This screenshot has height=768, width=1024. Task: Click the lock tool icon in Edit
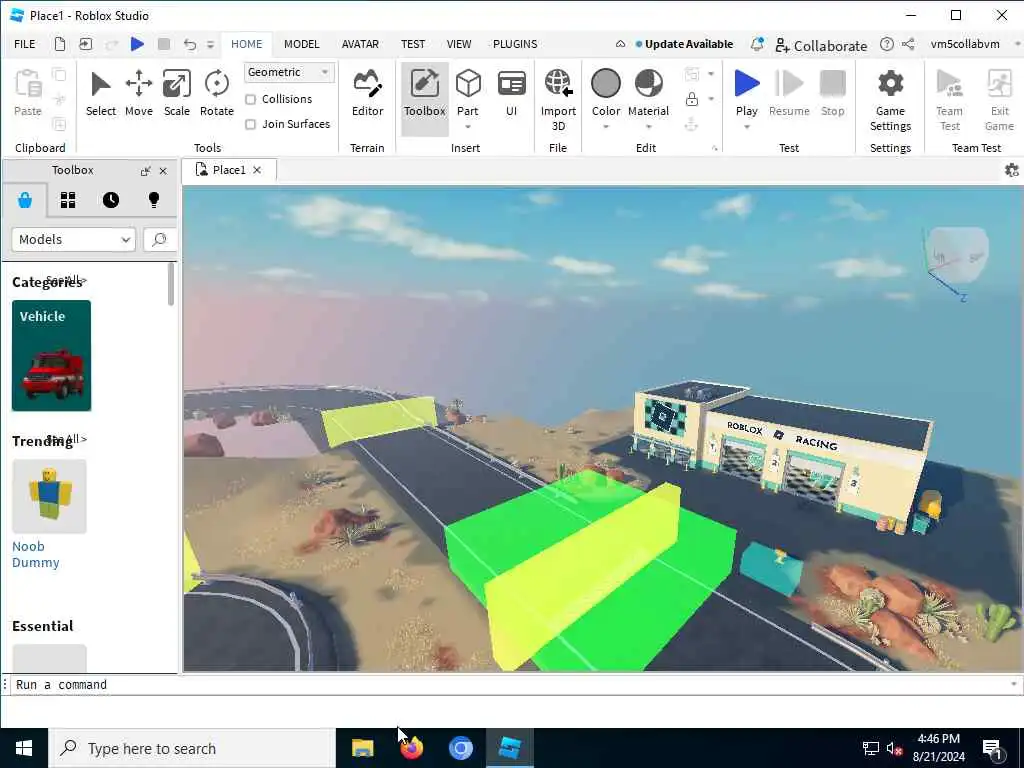click(x=692, y=99)
